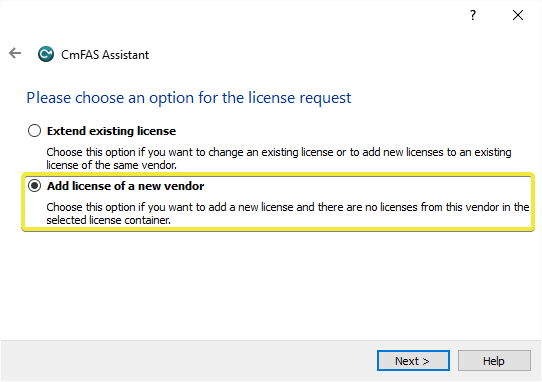Close the CmFAS Assistant dialog
Viewport: 542px width, 382px height.
(x=518, y=15)
